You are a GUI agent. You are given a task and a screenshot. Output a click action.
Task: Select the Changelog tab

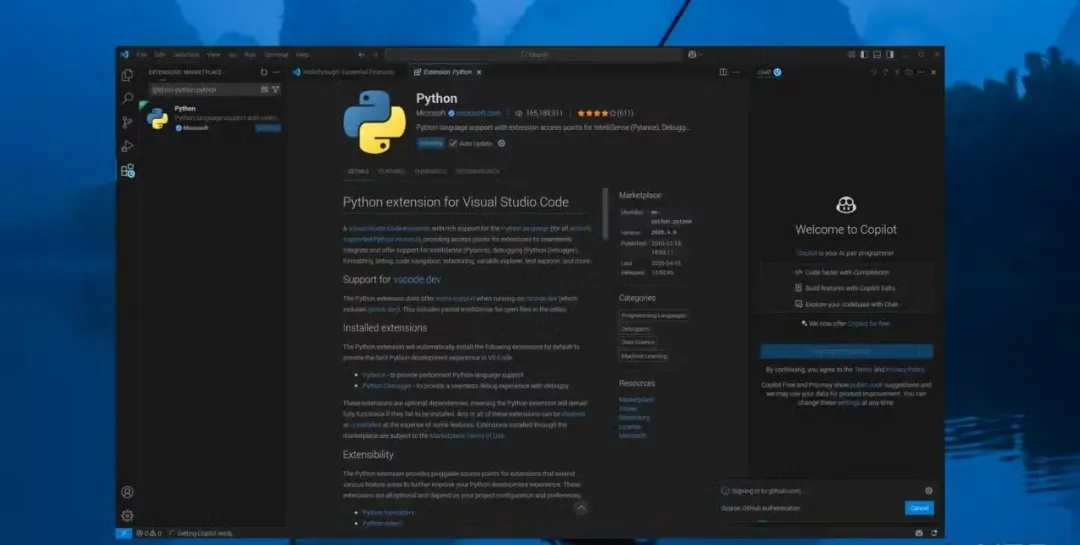click(x=430, y=172)
